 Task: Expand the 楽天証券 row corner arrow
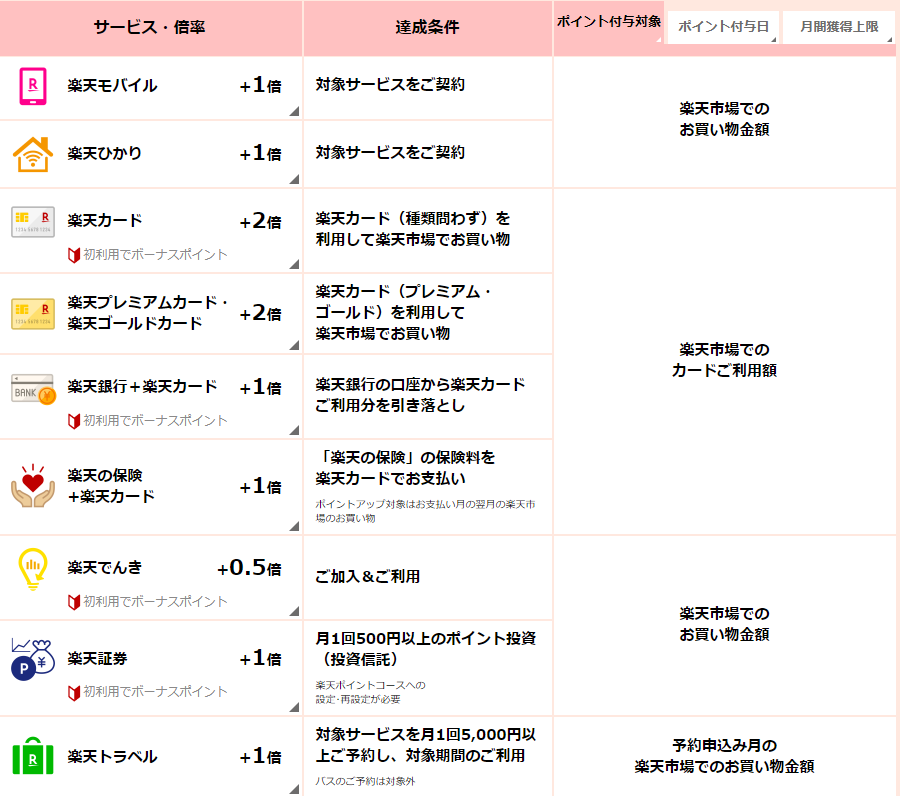[x=294, y=706]
